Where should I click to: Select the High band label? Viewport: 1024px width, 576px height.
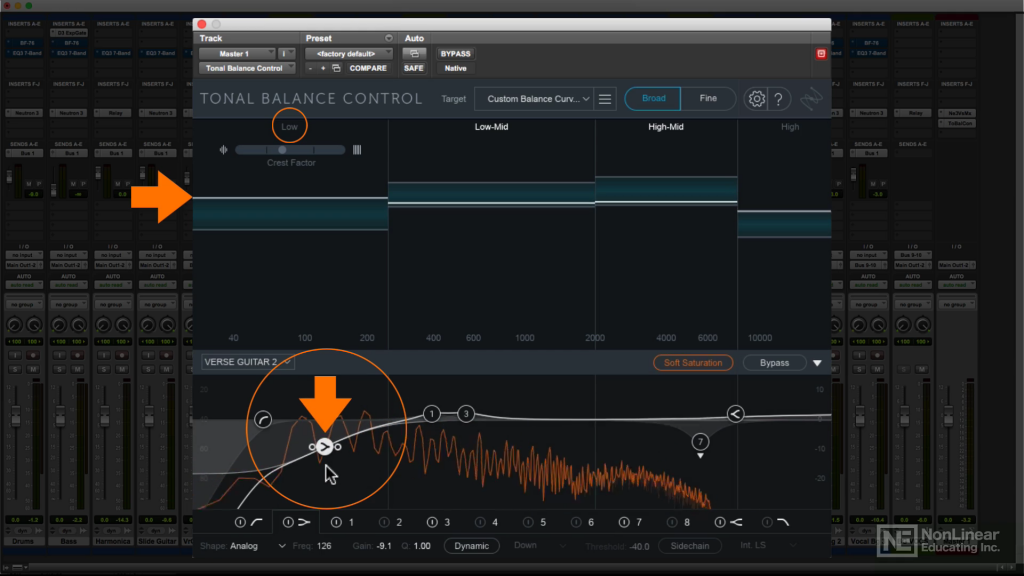coord(790,127)
